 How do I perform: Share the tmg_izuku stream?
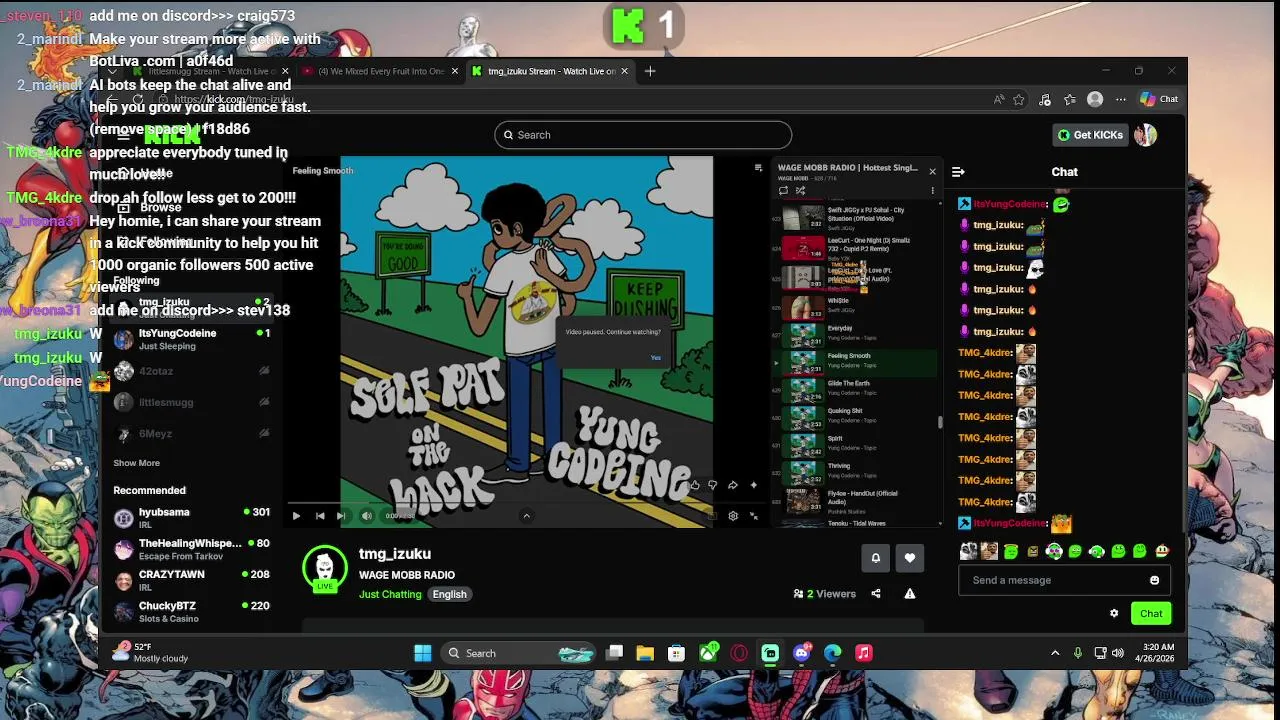point(876,594)
